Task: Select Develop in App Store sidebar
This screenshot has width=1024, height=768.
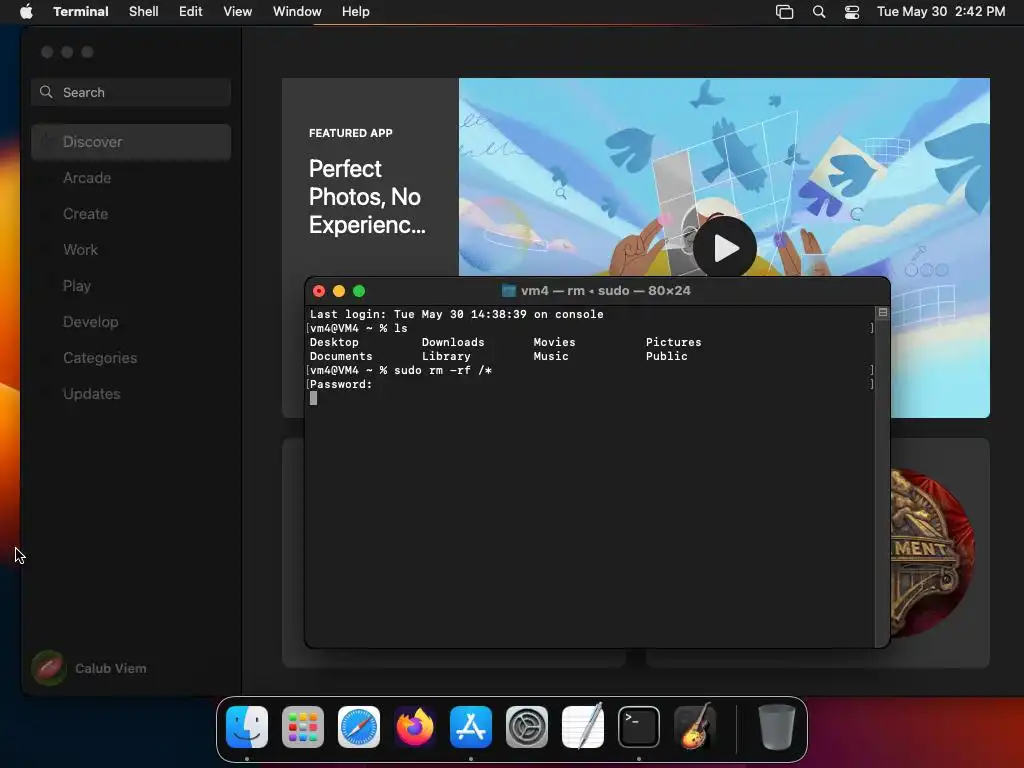Action: click(131, 322)
